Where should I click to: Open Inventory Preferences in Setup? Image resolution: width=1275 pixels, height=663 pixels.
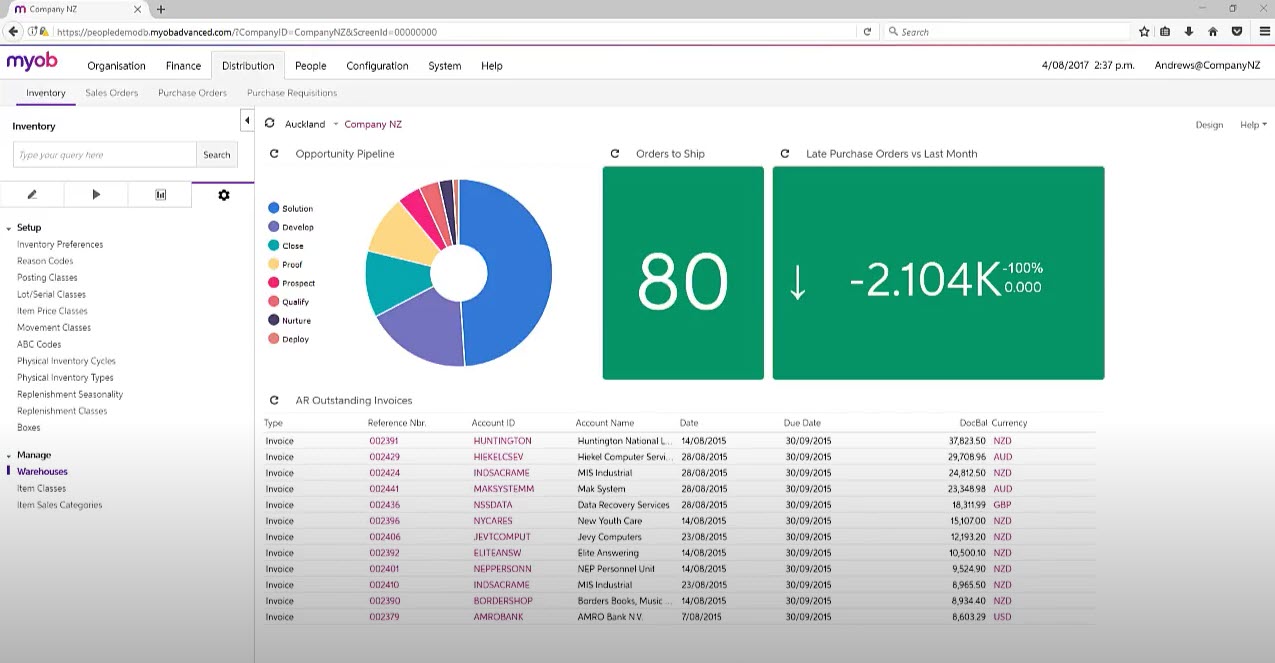[x=60, y=244]
